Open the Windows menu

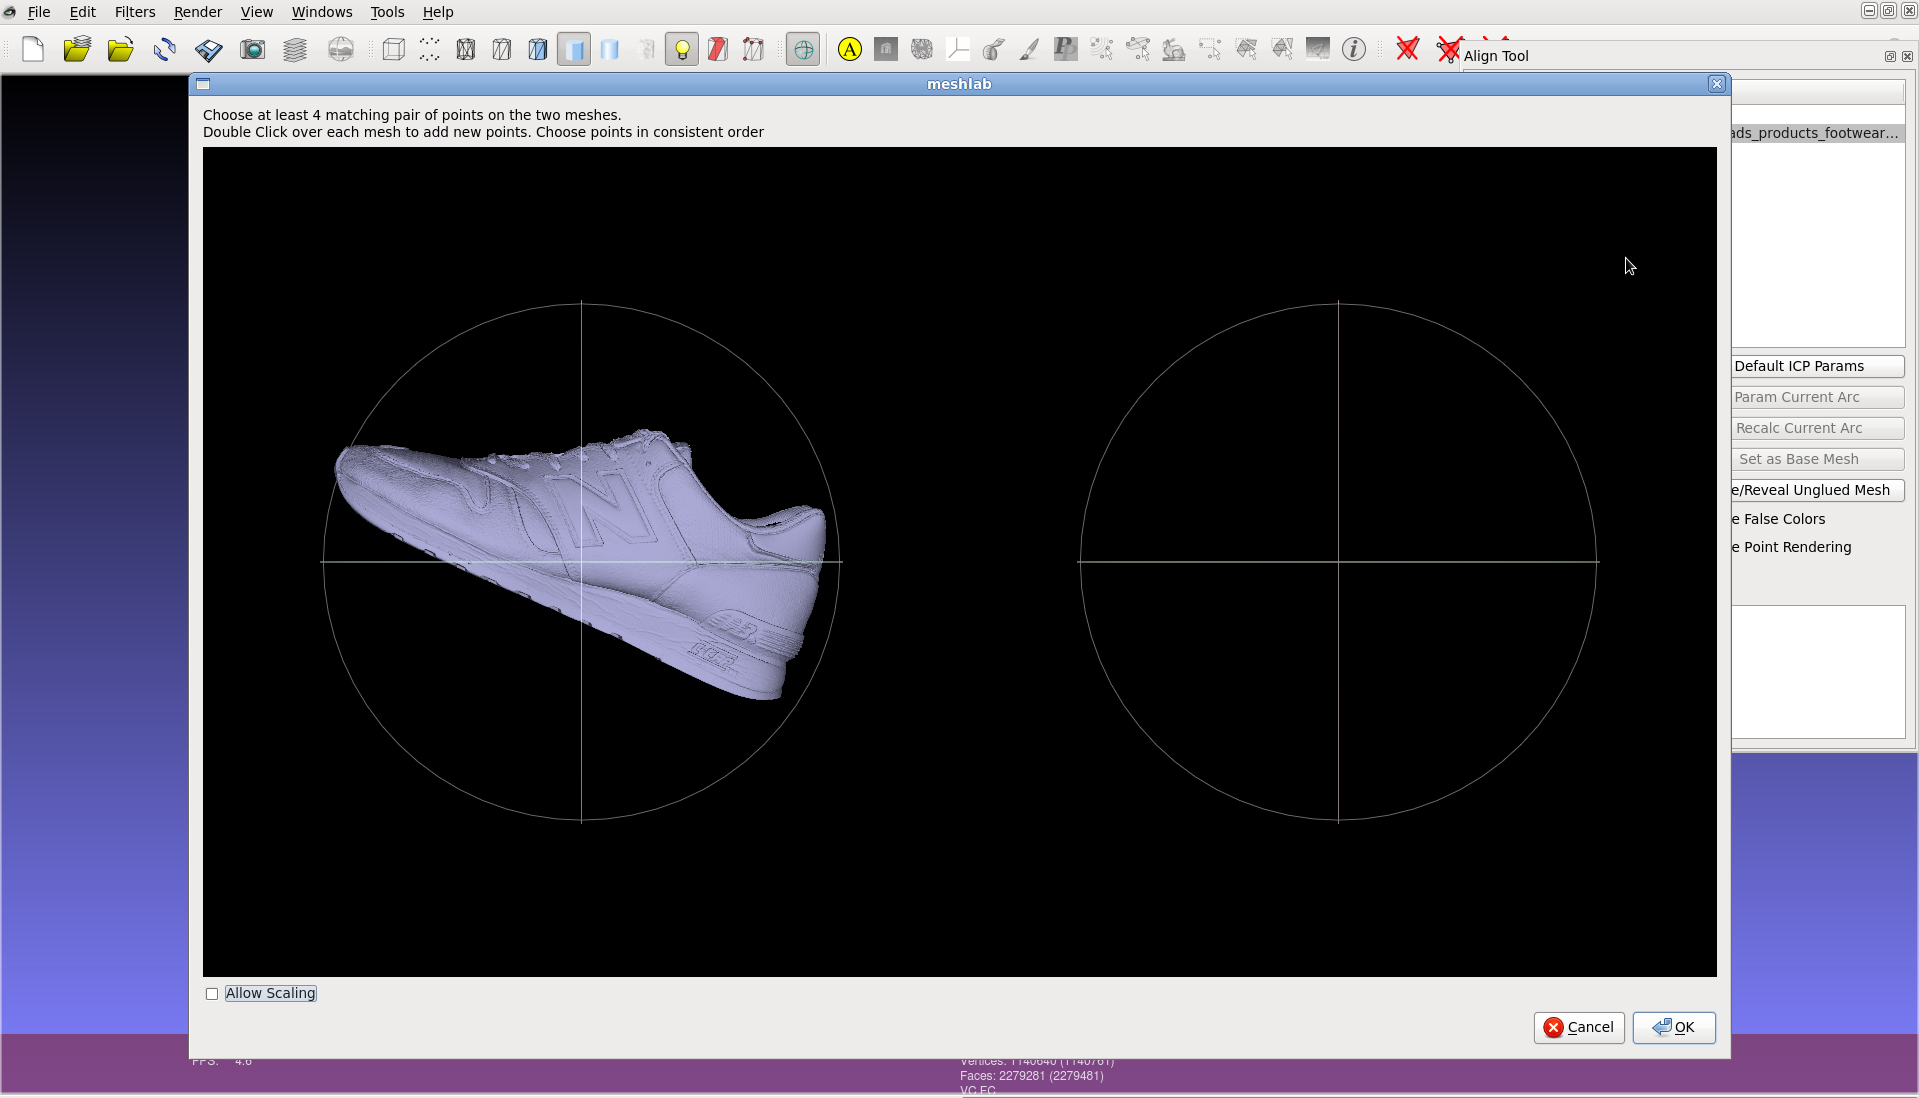pyautogui.click(x=322, y=12)
